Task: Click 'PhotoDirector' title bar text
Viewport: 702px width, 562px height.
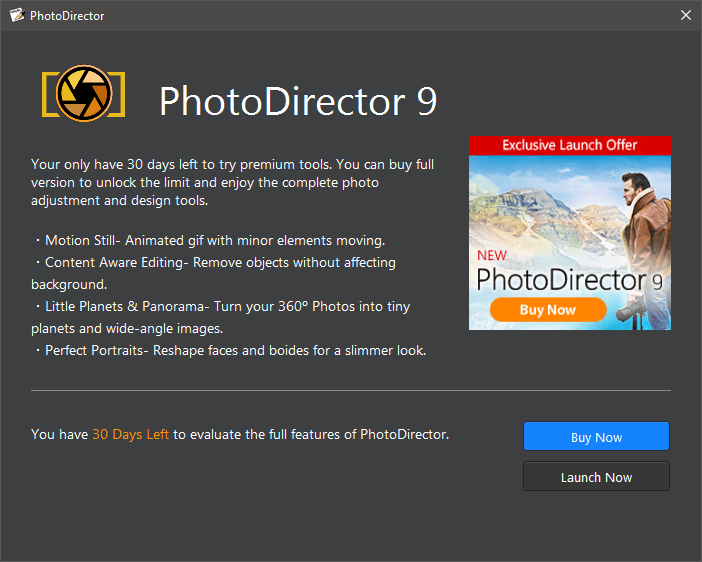Action: pos(67,16)
